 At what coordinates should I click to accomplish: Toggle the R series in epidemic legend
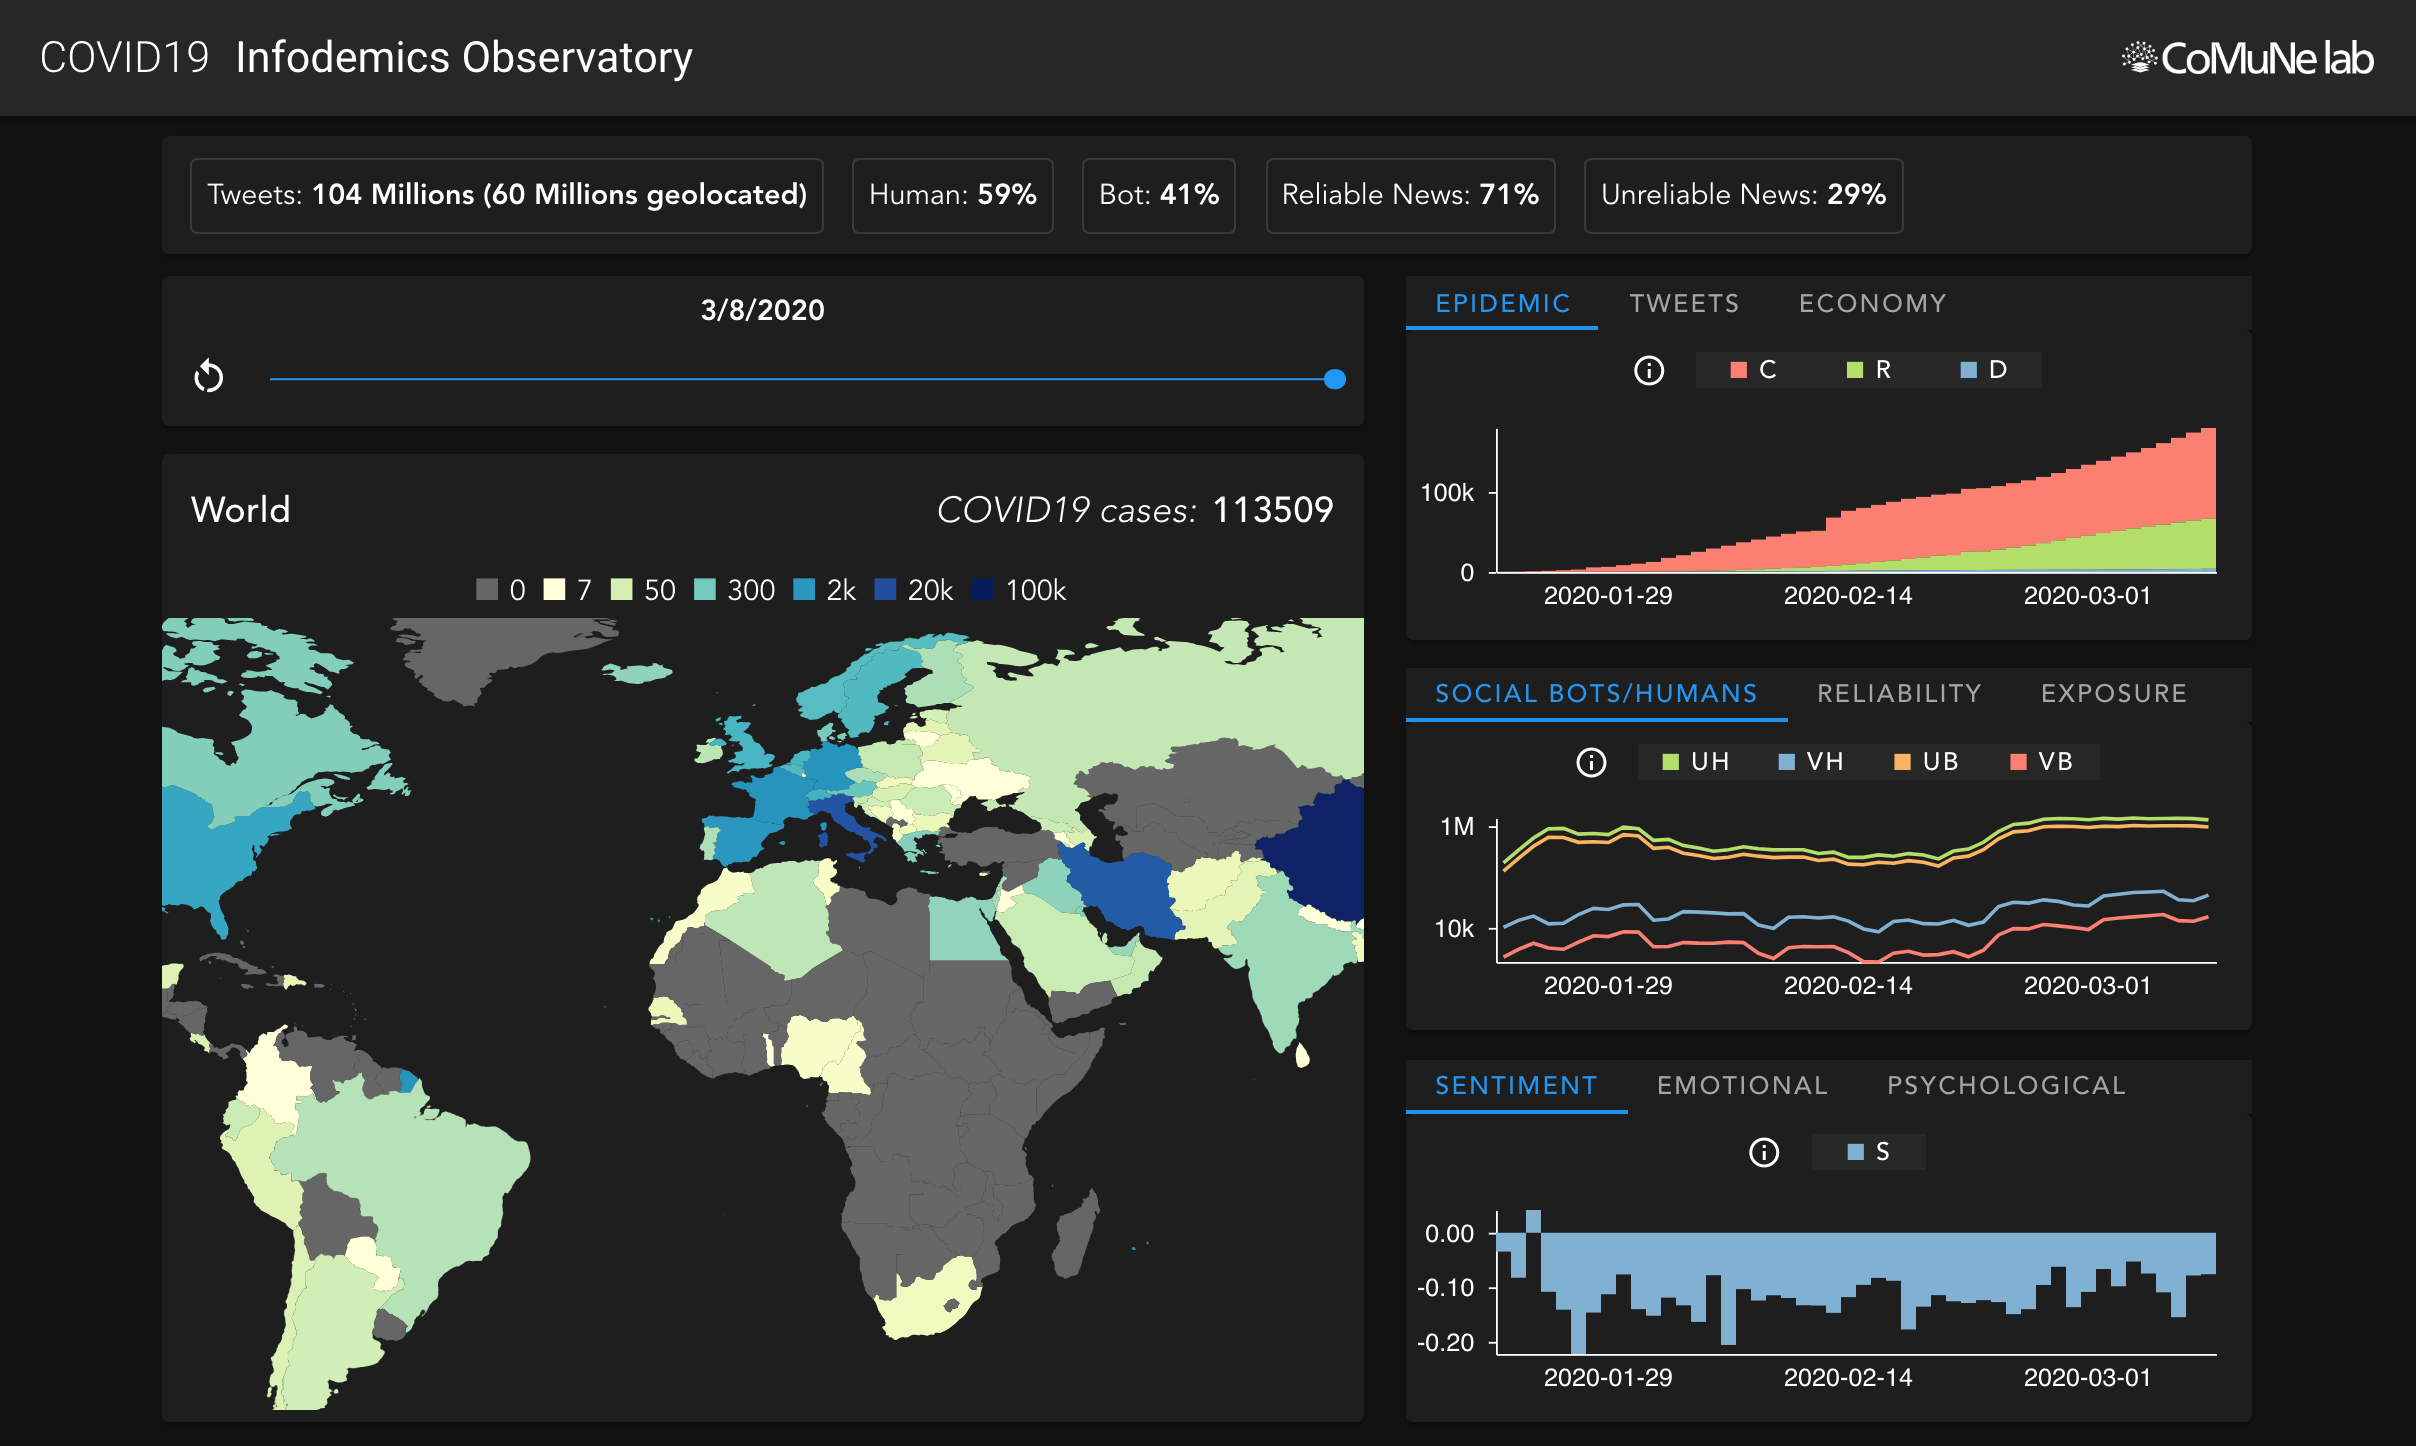click(1868, 370)
